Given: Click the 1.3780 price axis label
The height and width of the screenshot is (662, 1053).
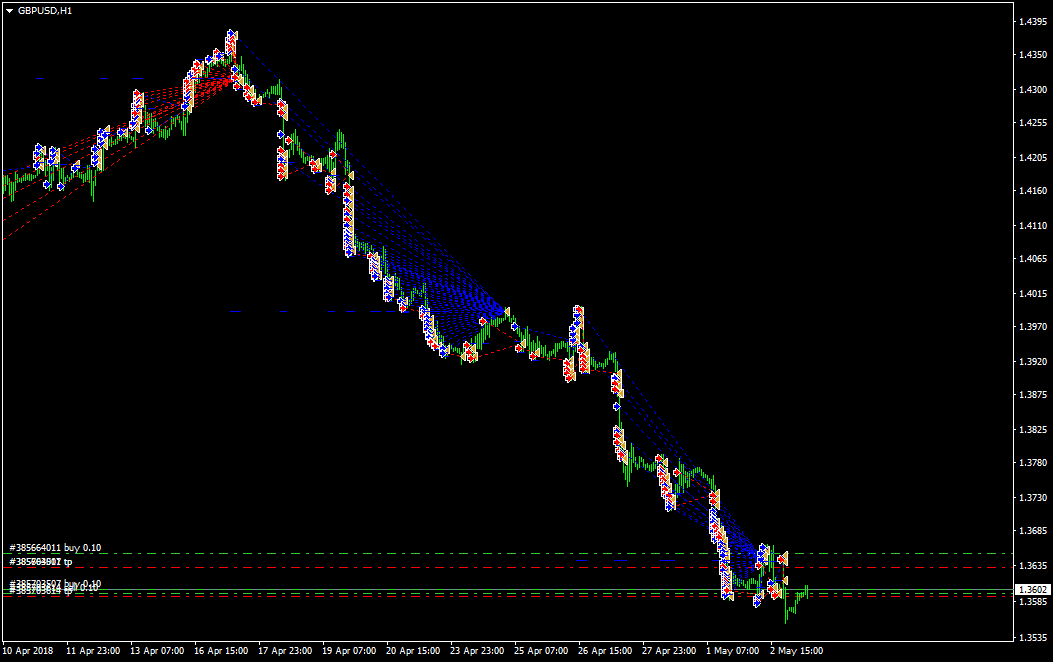Looking at the screenshot, I should pyautogui.click(x=1032, y=463).
